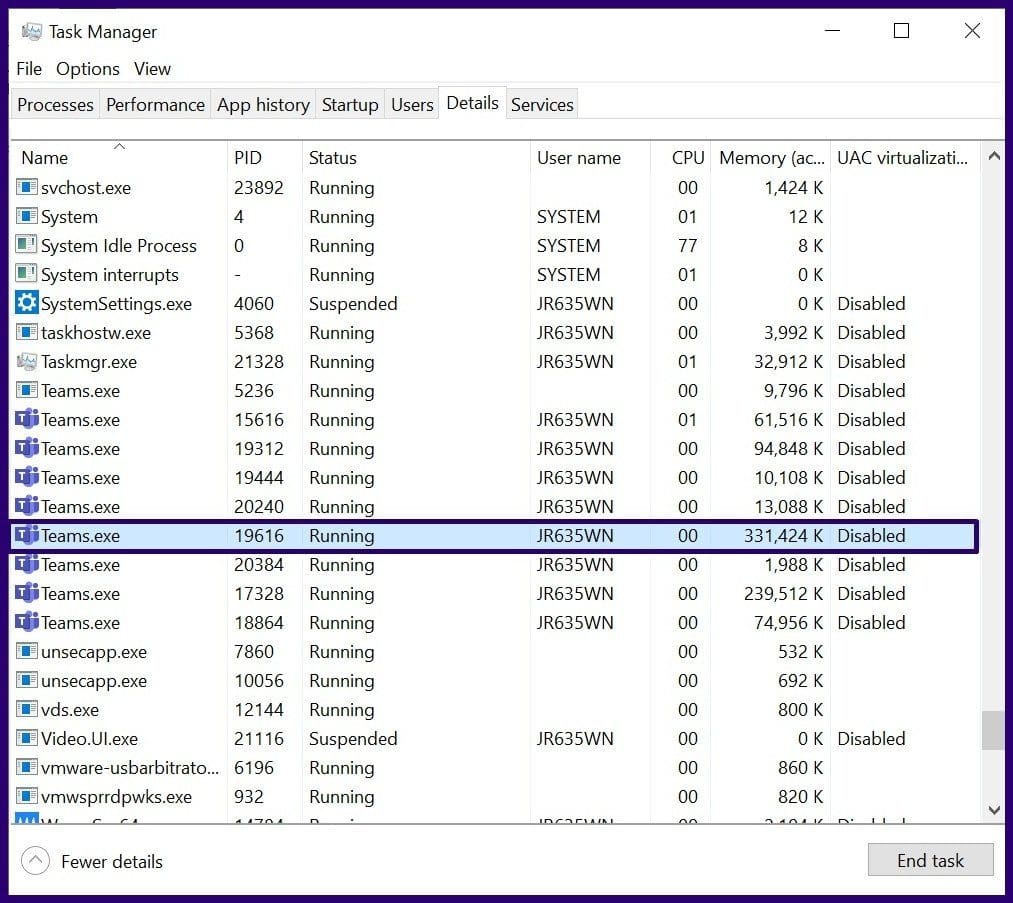Click the Suspended status of Video.UI.exe
1013x903 pixels.
pos(353,738)
